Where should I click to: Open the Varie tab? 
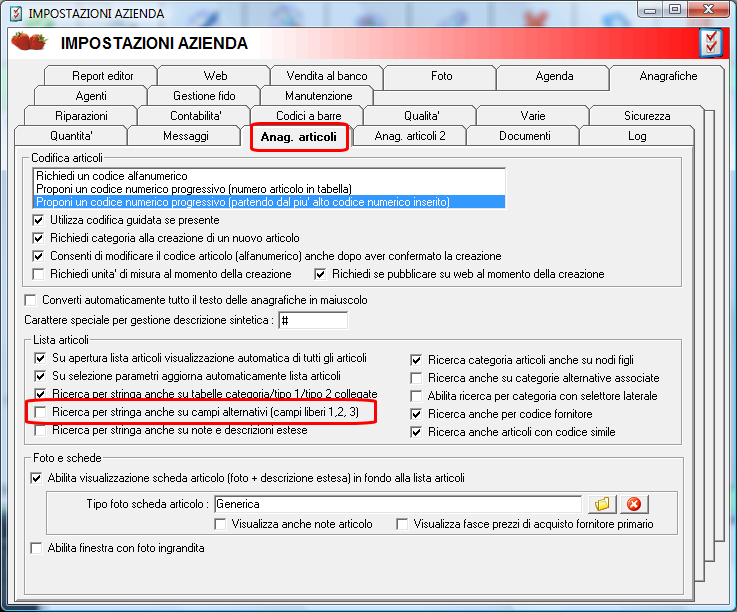533,116
